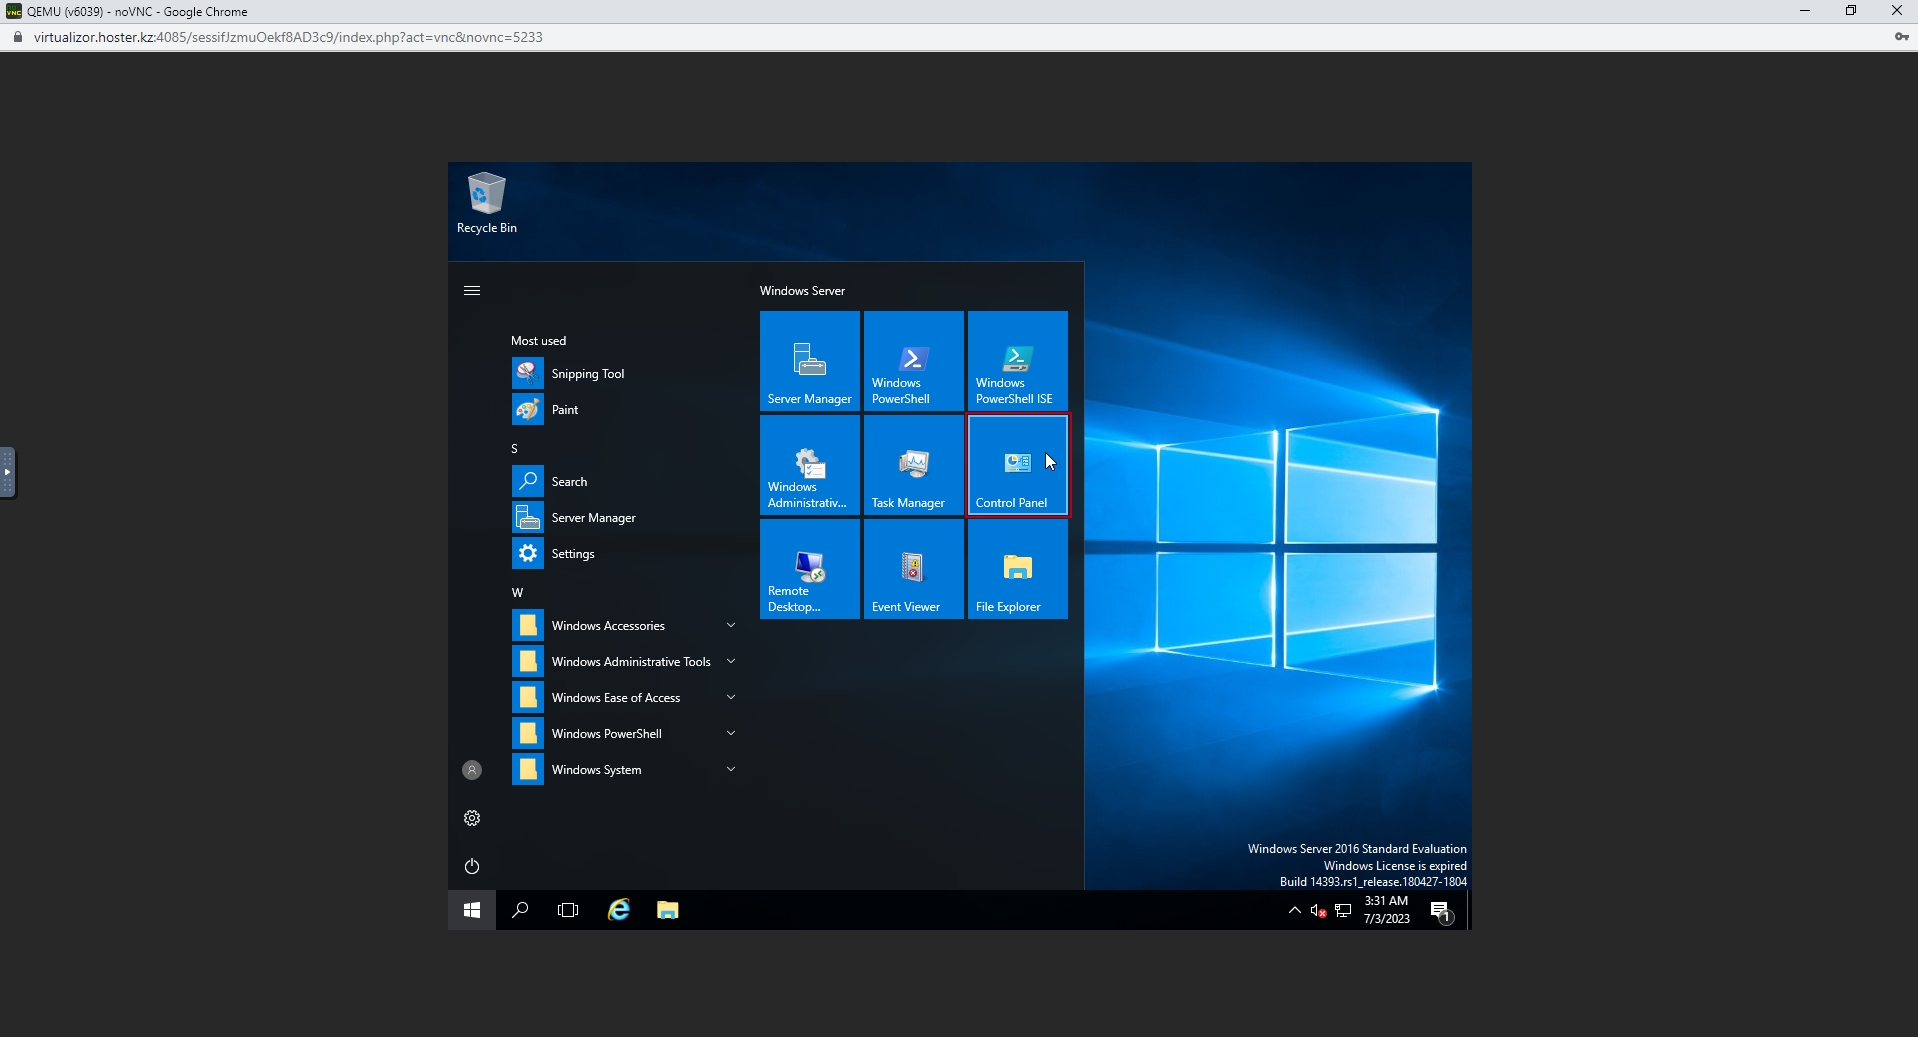Open the Server Manager tile

pyautogui.click(x=810, y=361)
